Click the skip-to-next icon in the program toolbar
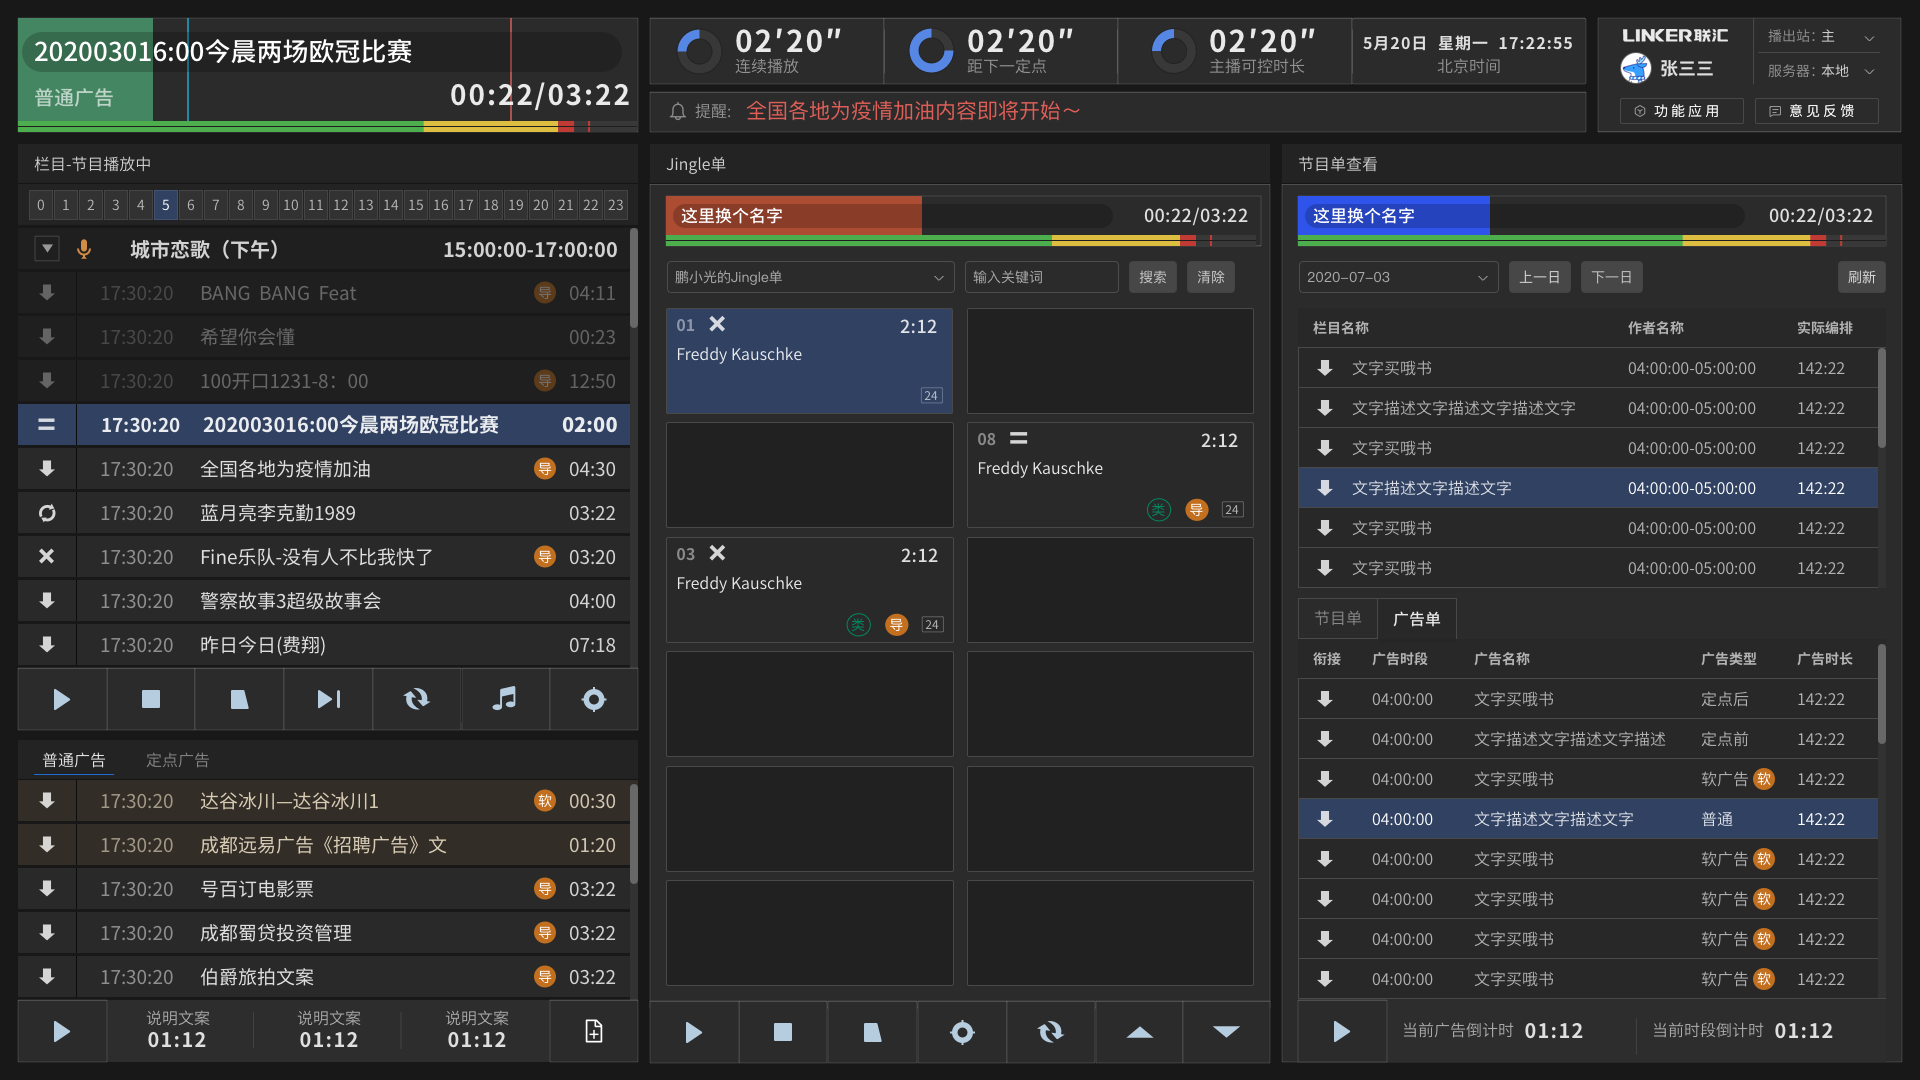This screenshot has width=1920, height=1080. tap(328, 699)
